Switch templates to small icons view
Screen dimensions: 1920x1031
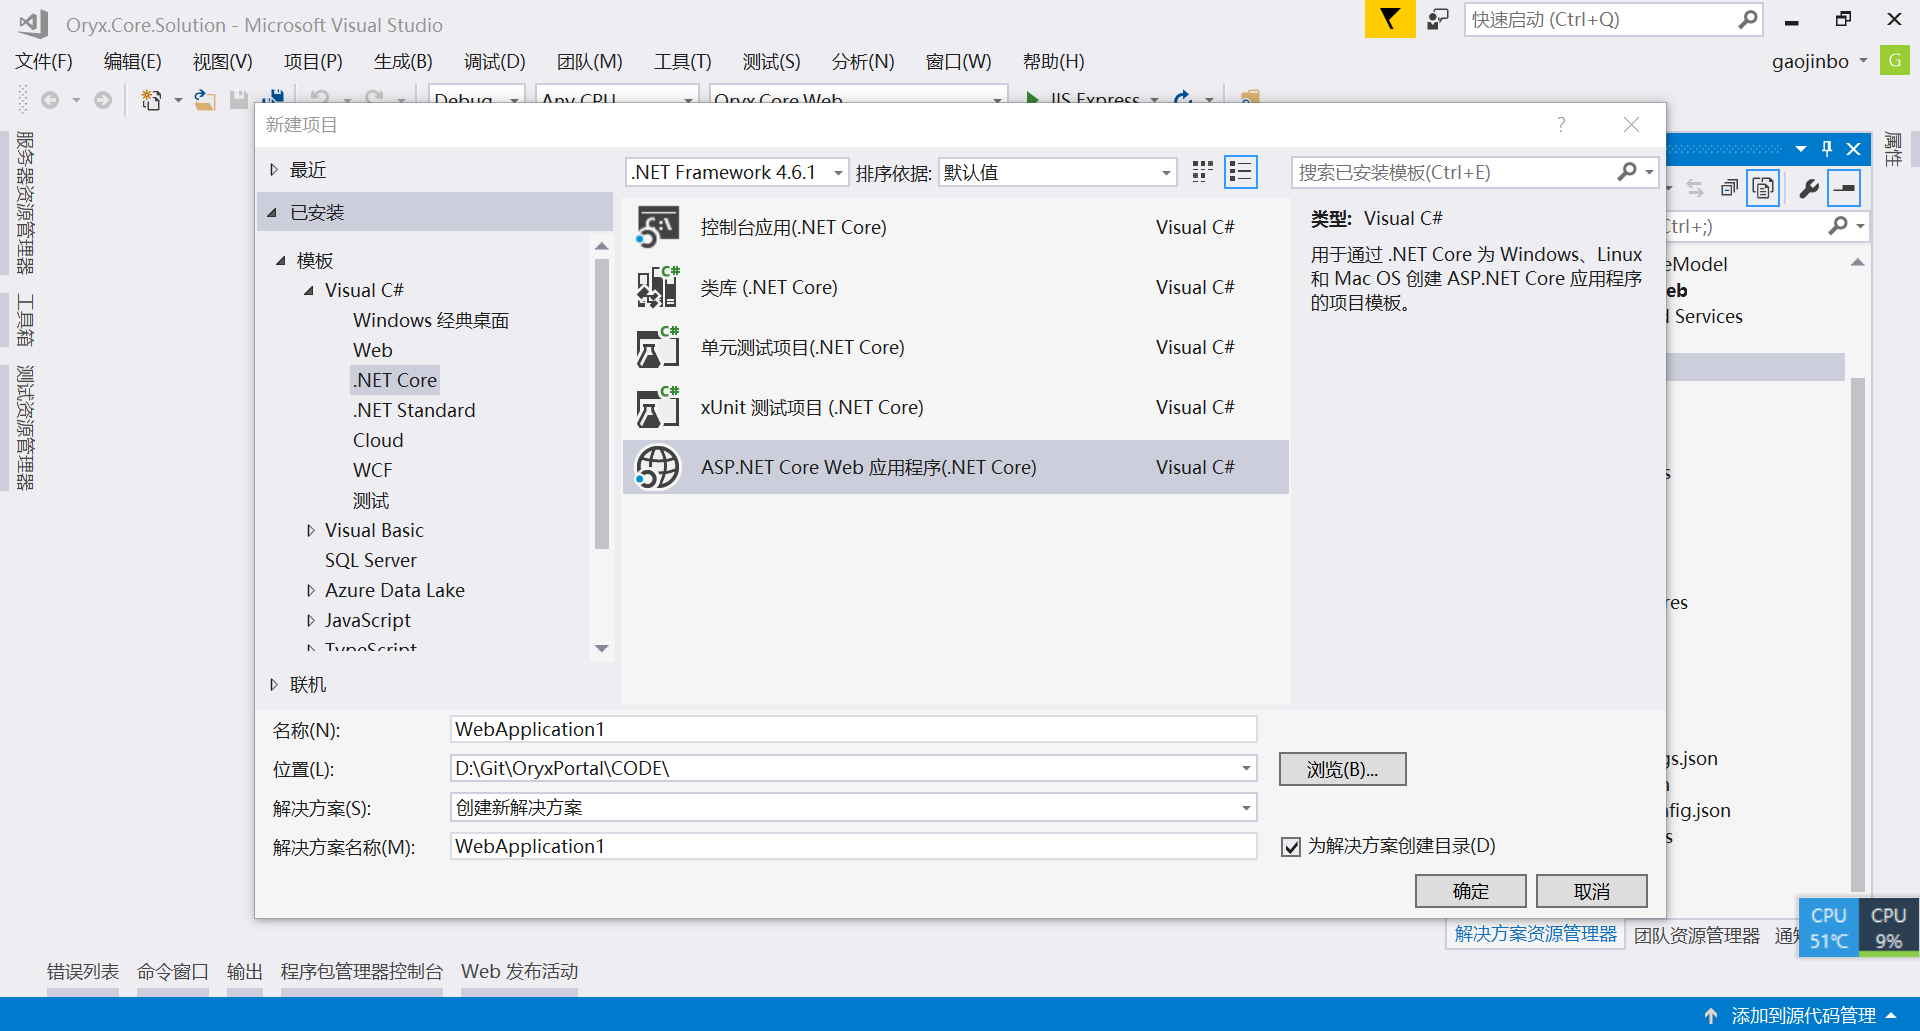click(1202, 171)
